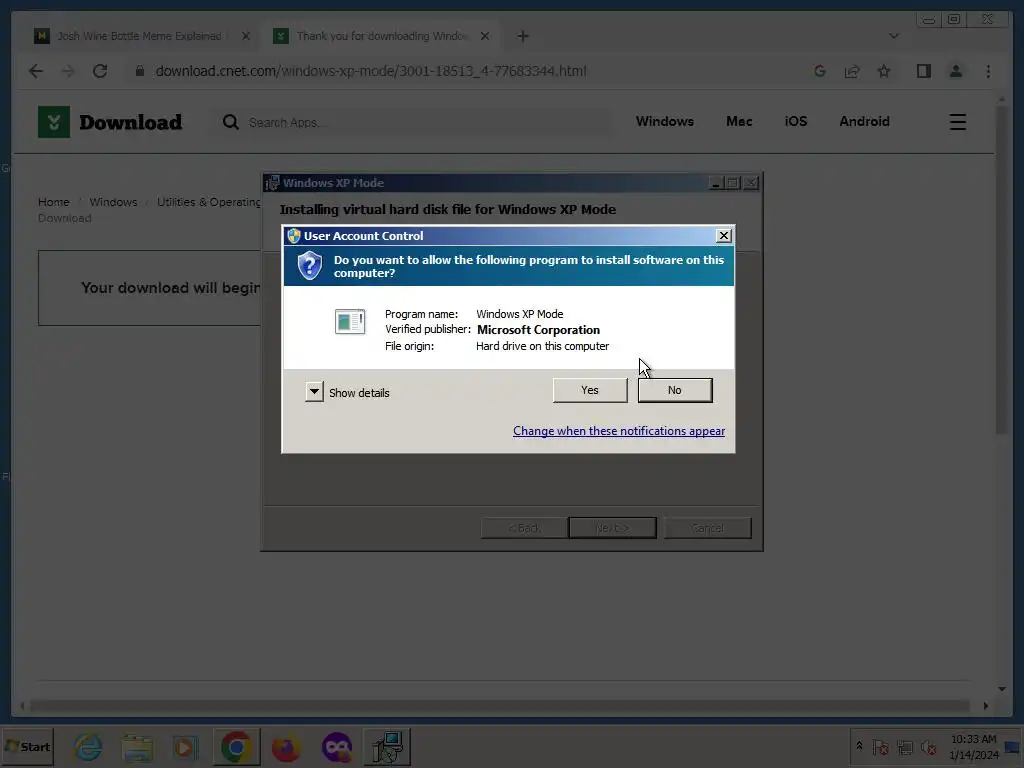Click Yes in User Account Control dialog
The height and width of the screenshot is (768, 1024).
(590, 390)
